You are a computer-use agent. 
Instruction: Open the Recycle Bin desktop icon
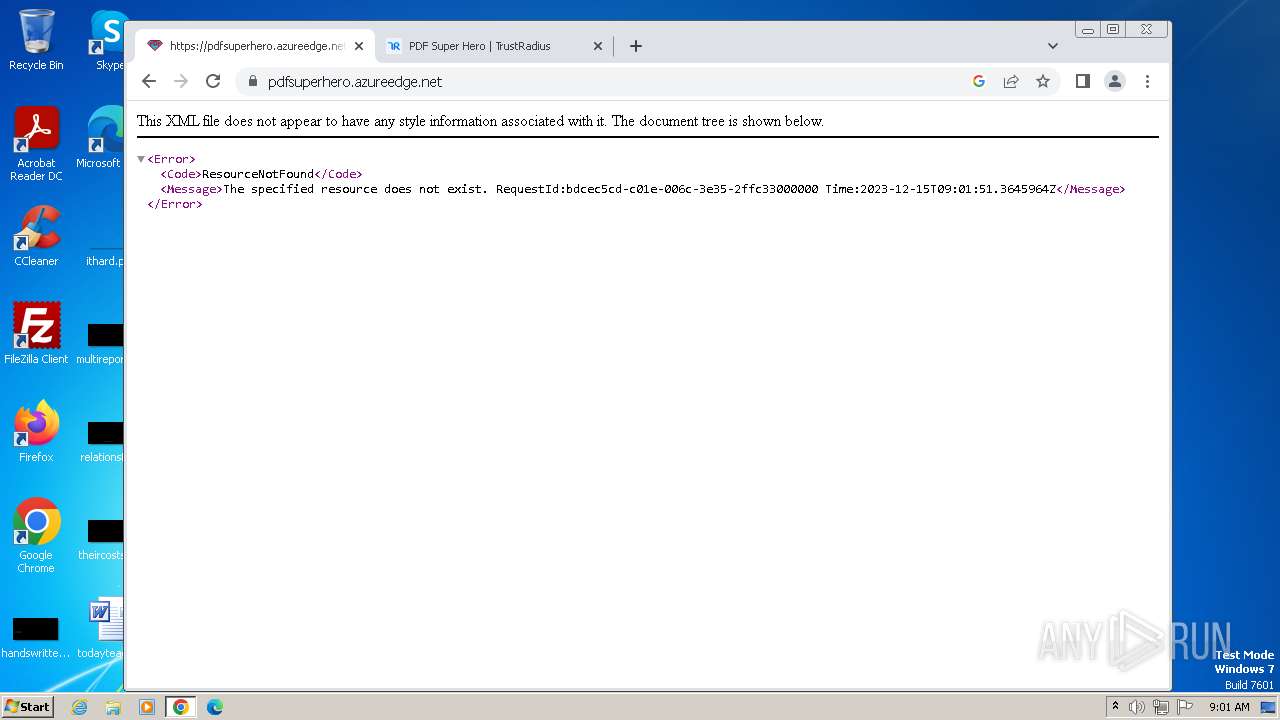36,40
